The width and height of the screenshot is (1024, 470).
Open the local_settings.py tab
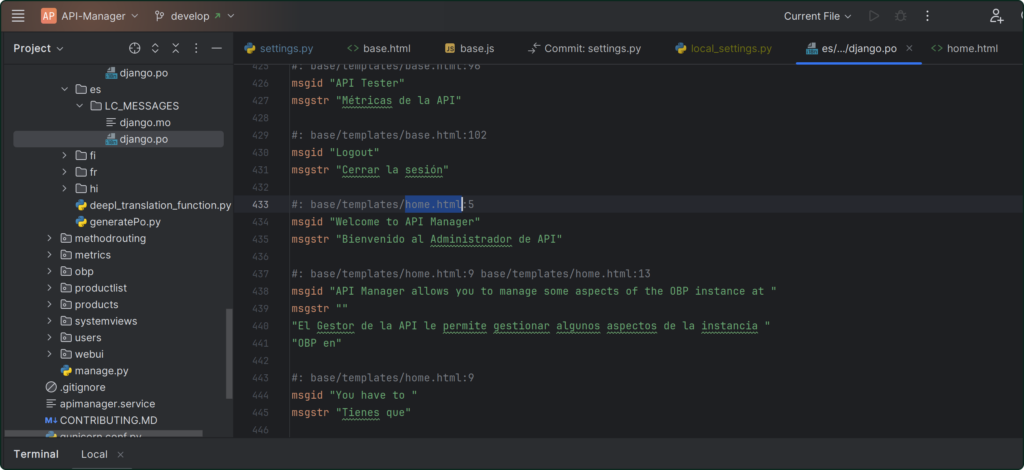pyautogui.click(x=723, y=48)
